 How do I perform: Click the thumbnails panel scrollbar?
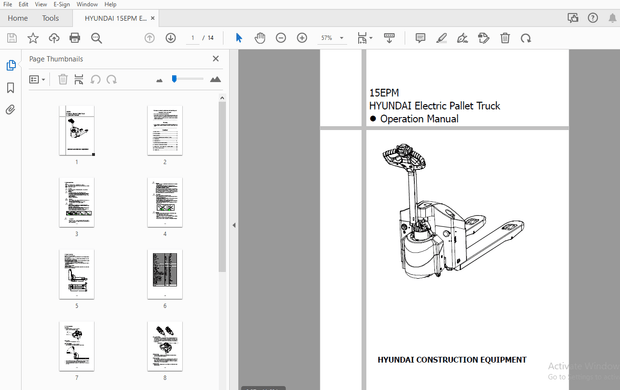click(222, 187)
